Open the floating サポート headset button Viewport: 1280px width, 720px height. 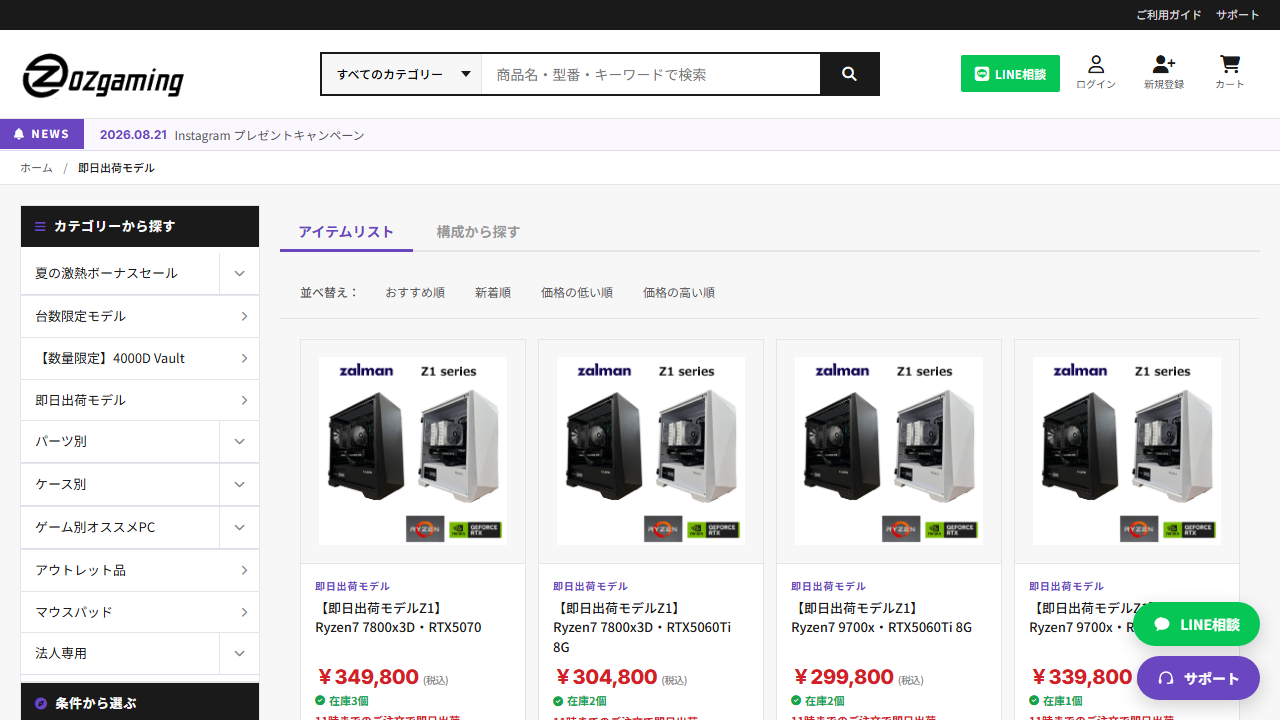coord(1198,678)
